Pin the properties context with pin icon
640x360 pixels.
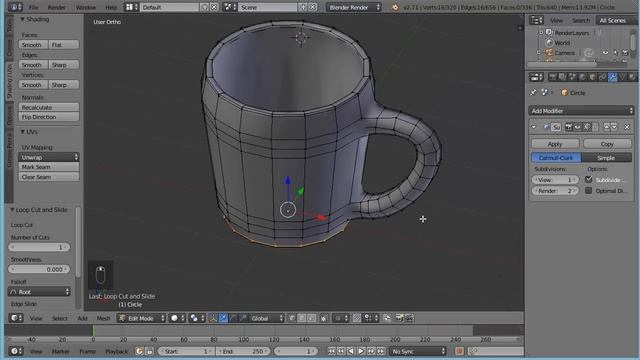pyautogui.click(x=533, y=93)
